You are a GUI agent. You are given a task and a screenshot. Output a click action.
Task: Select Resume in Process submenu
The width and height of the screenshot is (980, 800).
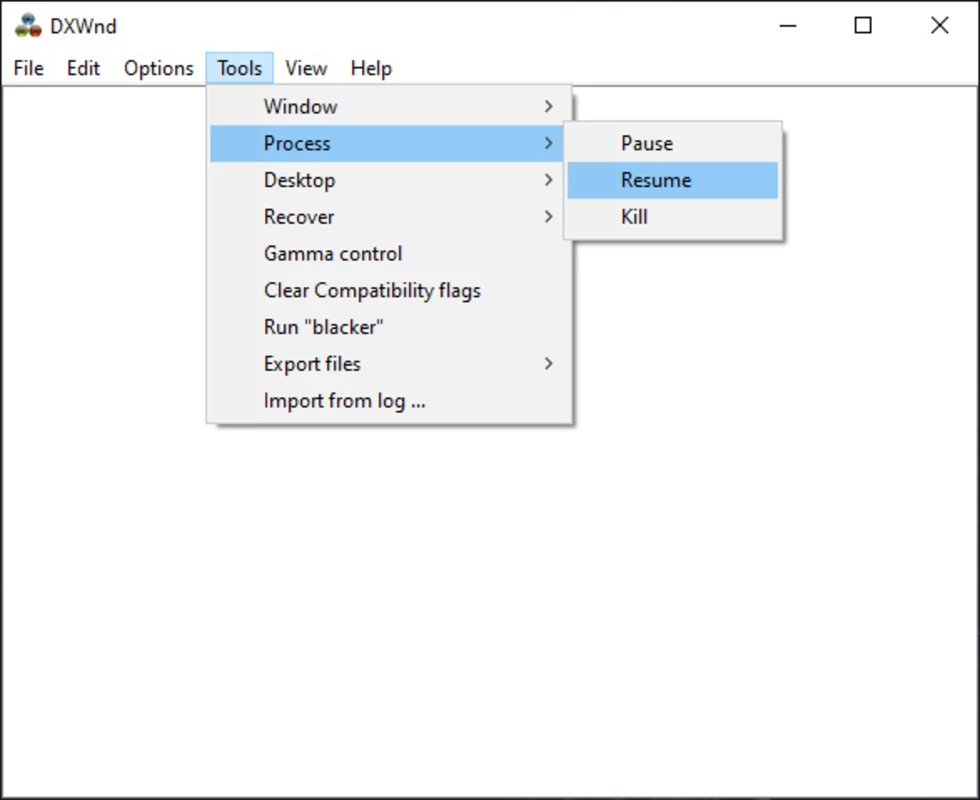coord(672,181)
